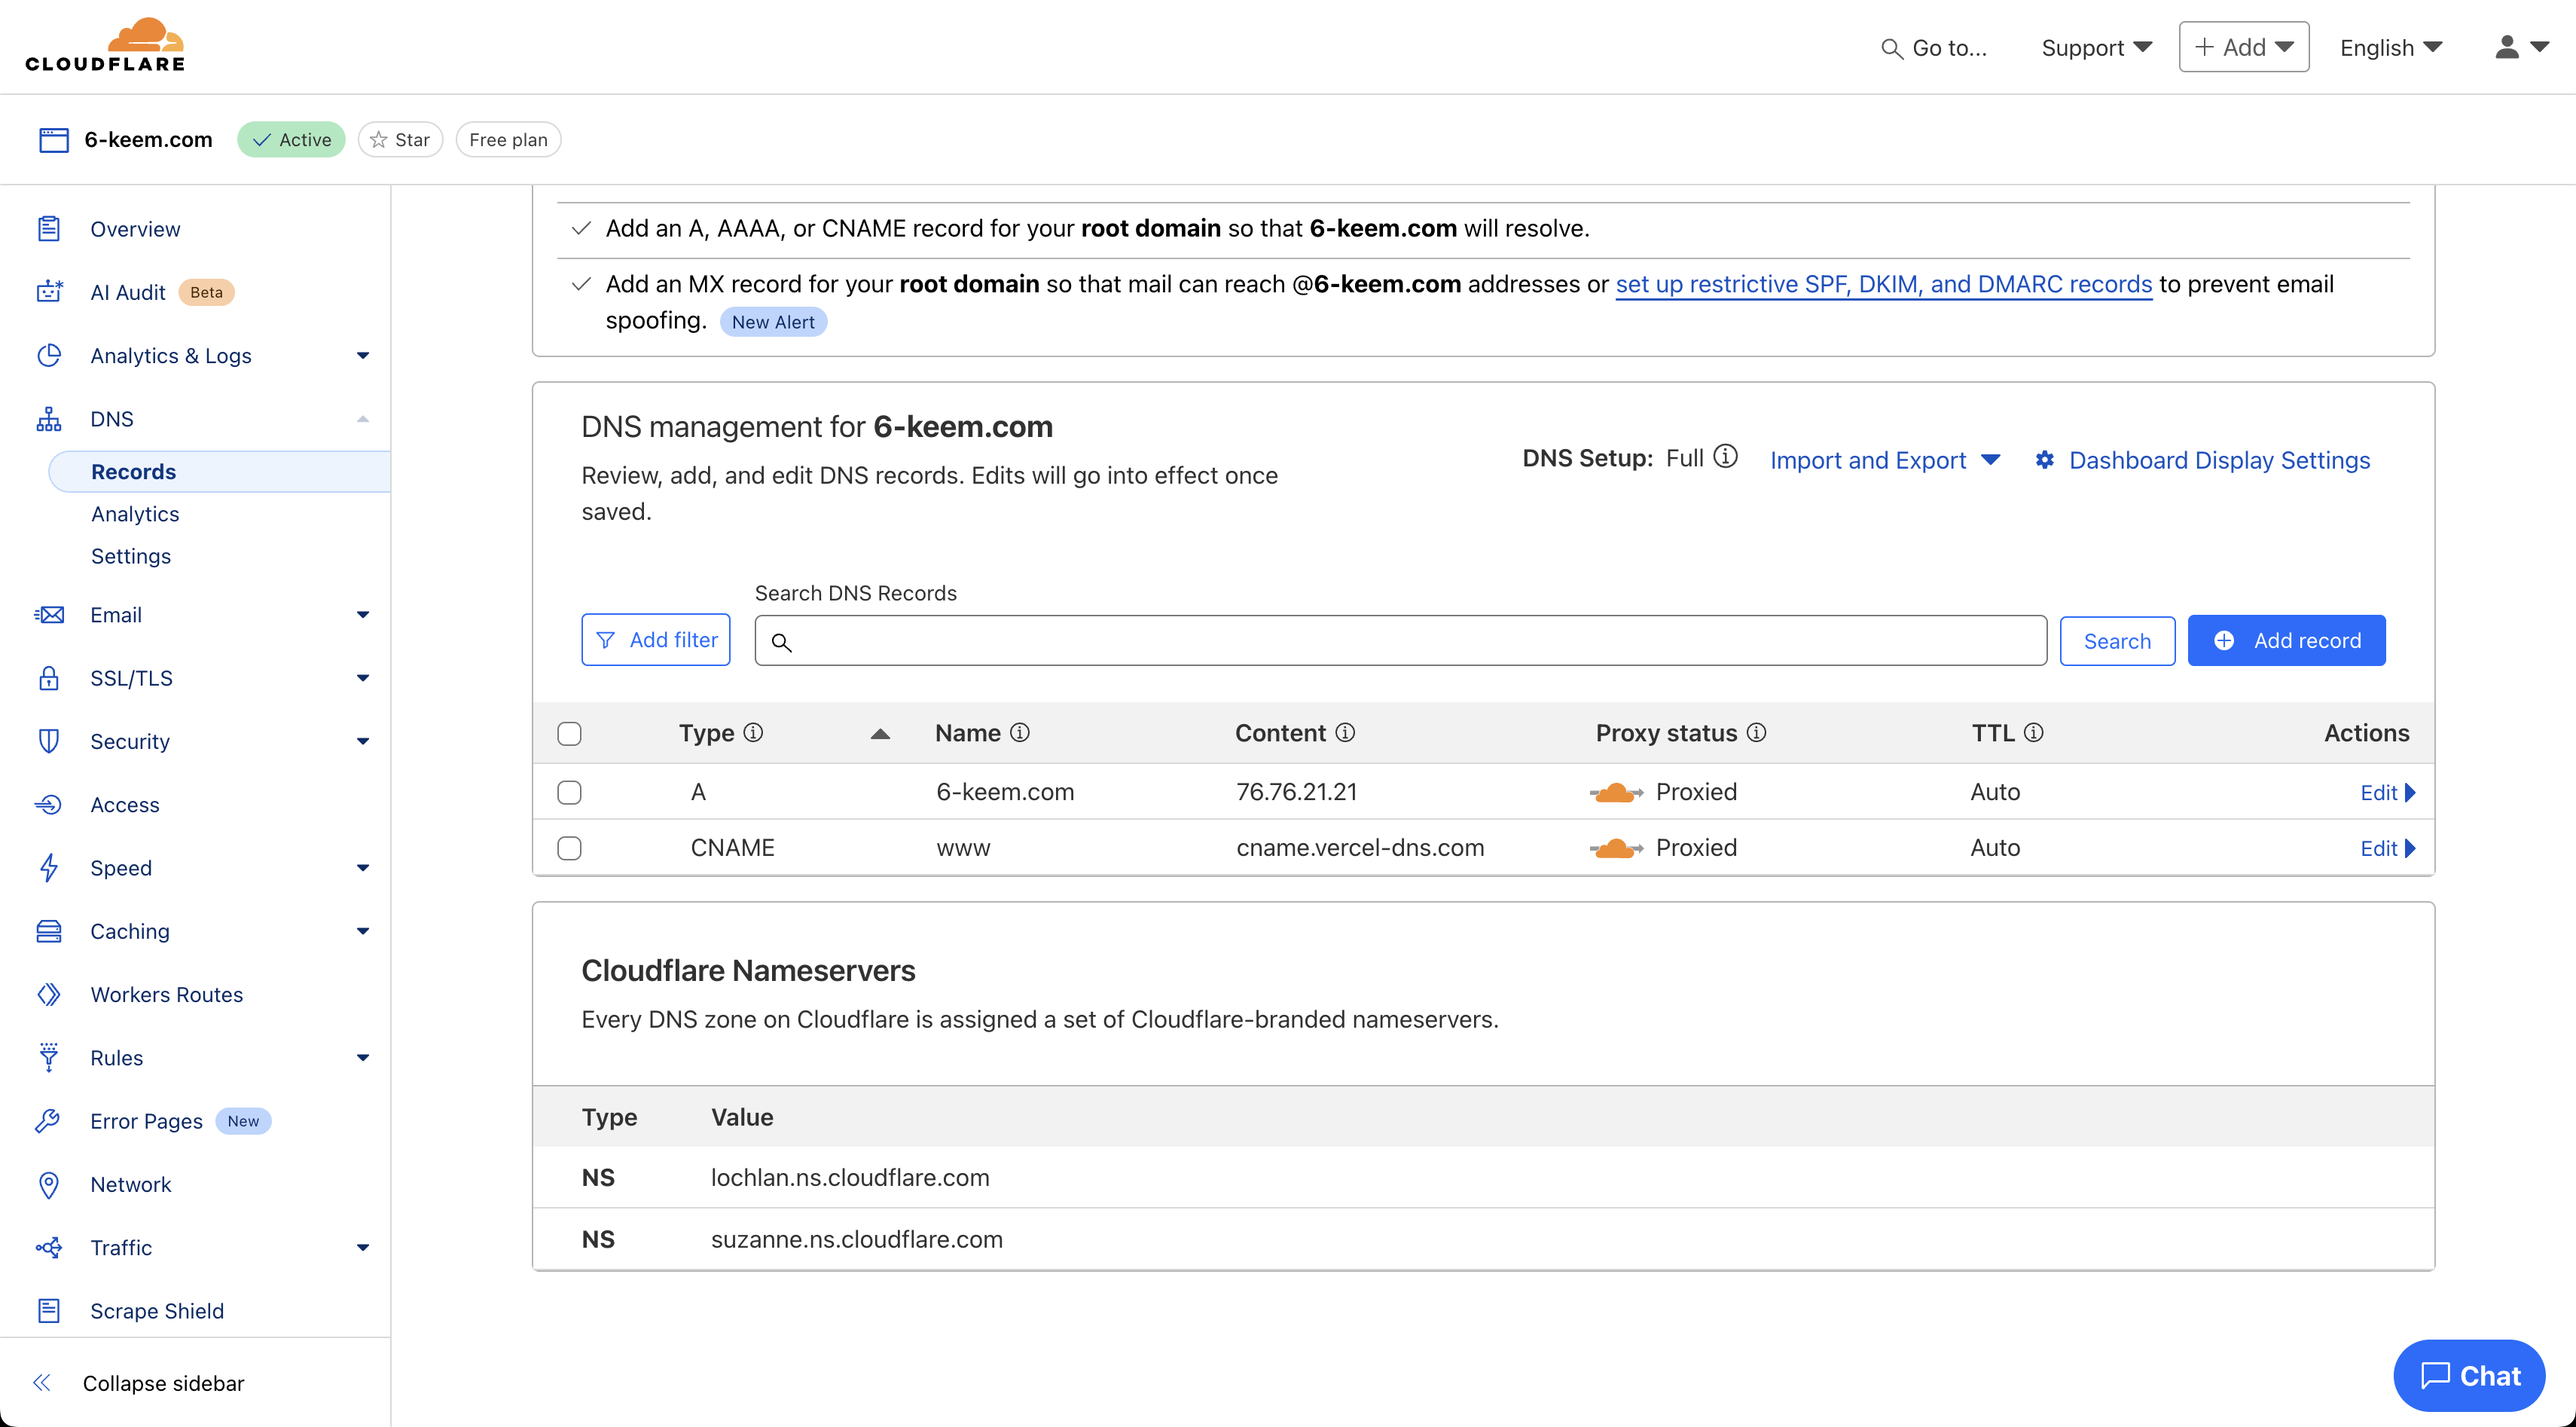Click the Add record button
Screen dimensions: 2576x1427
tap(2286, 640)
